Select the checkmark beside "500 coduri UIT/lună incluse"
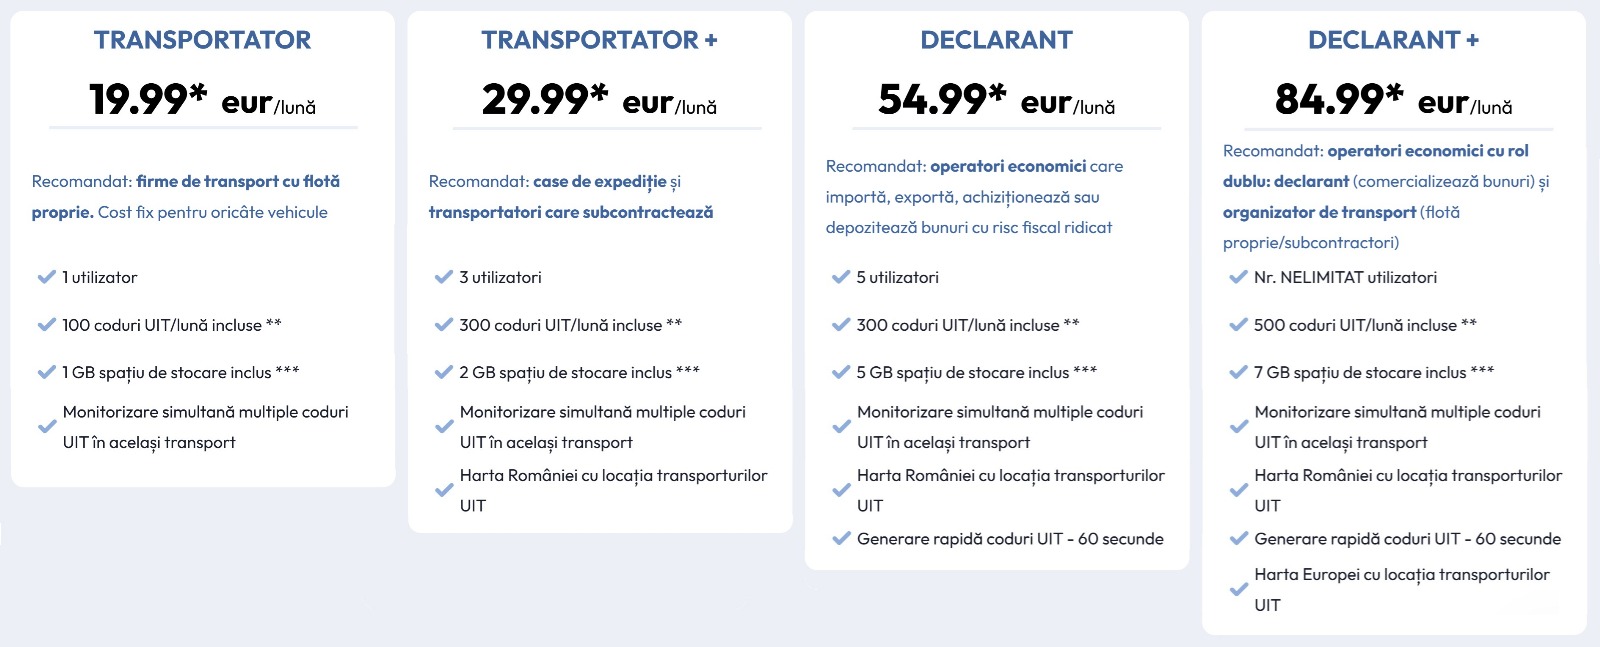The height and width of the screenshot is (647, 1600). click(x=1238, y=325)
